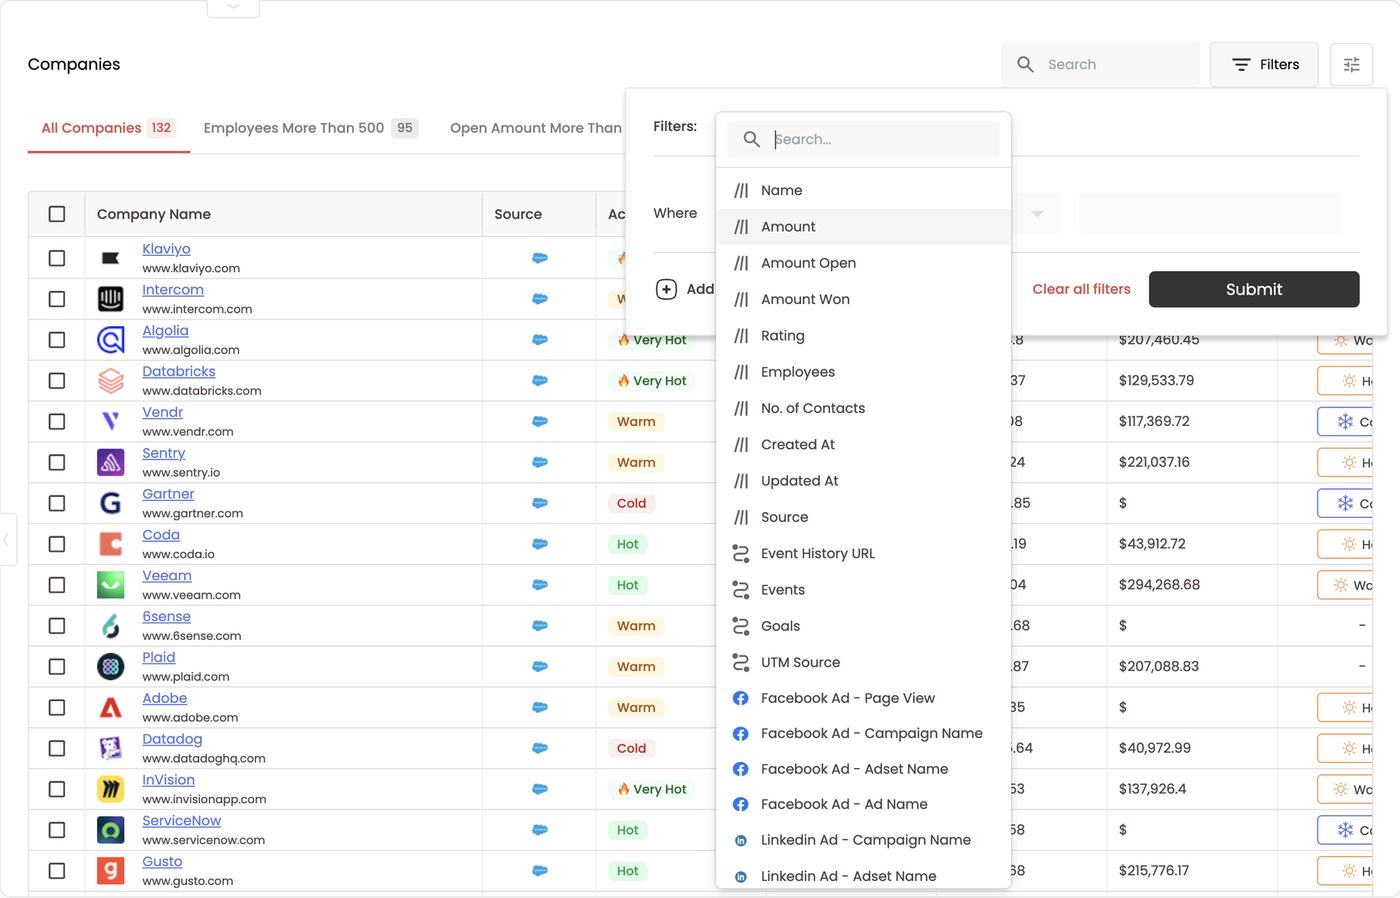This screenshot has width=1400, height=898.
Task: Click the Algolia company logo icon
Action: [x=111, y=340]
